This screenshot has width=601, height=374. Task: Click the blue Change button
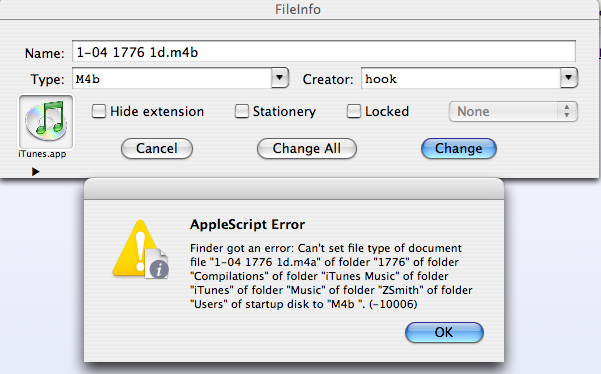[x=459, y=148]
